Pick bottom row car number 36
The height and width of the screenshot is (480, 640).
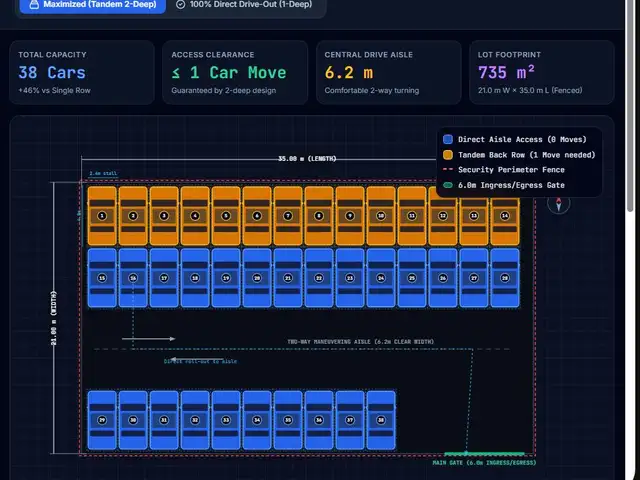[x=319, y=420]
